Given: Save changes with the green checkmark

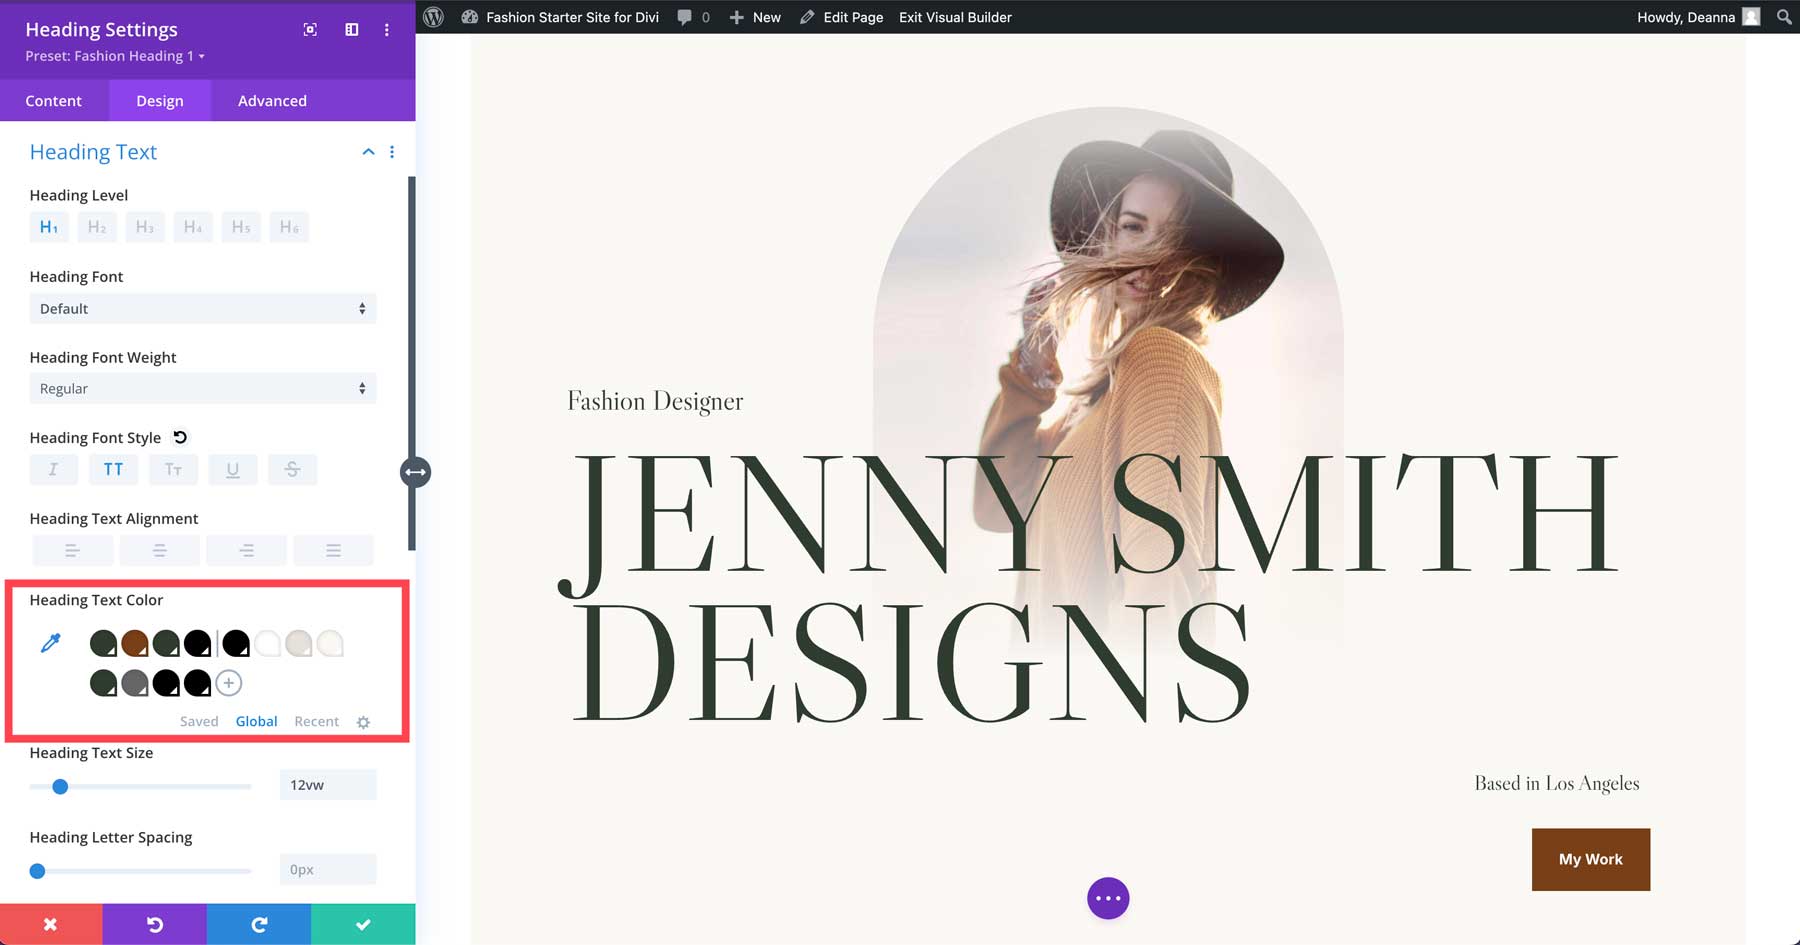Looking at the screenshot, I should pyautogui.click(x=363, y=924).
